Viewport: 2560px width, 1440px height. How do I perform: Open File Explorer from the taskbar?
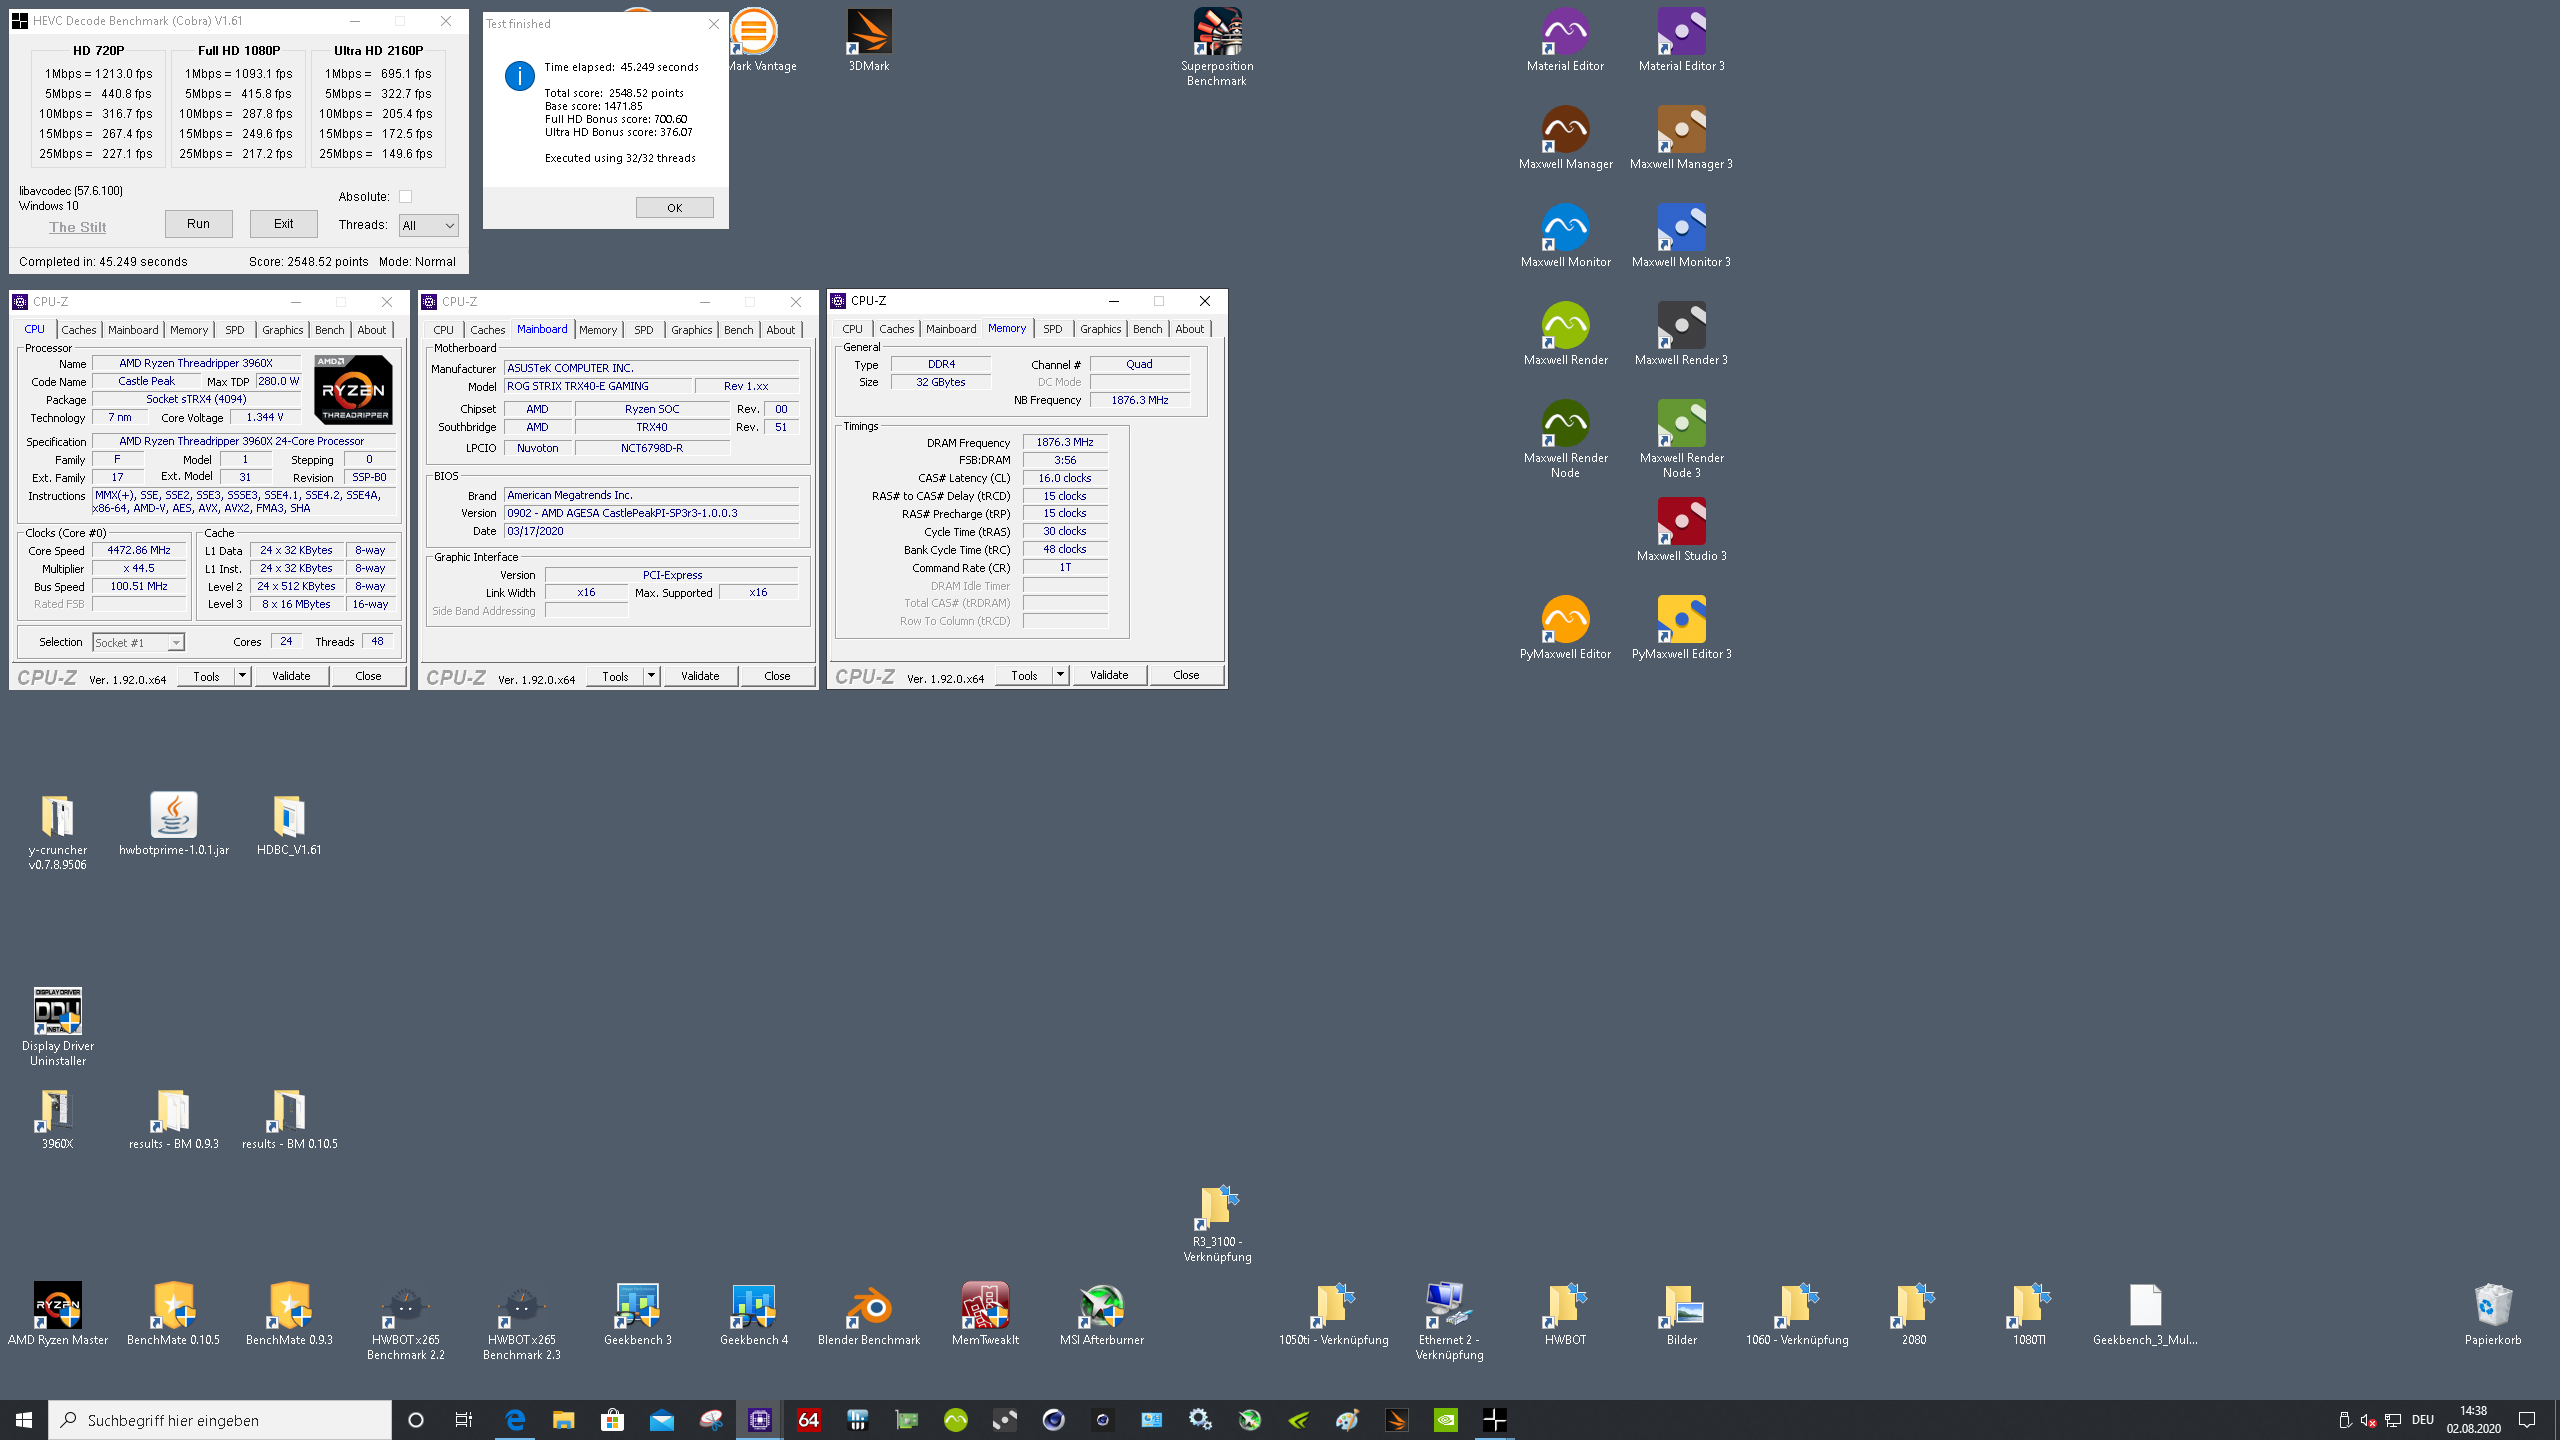coord(564,1420)
